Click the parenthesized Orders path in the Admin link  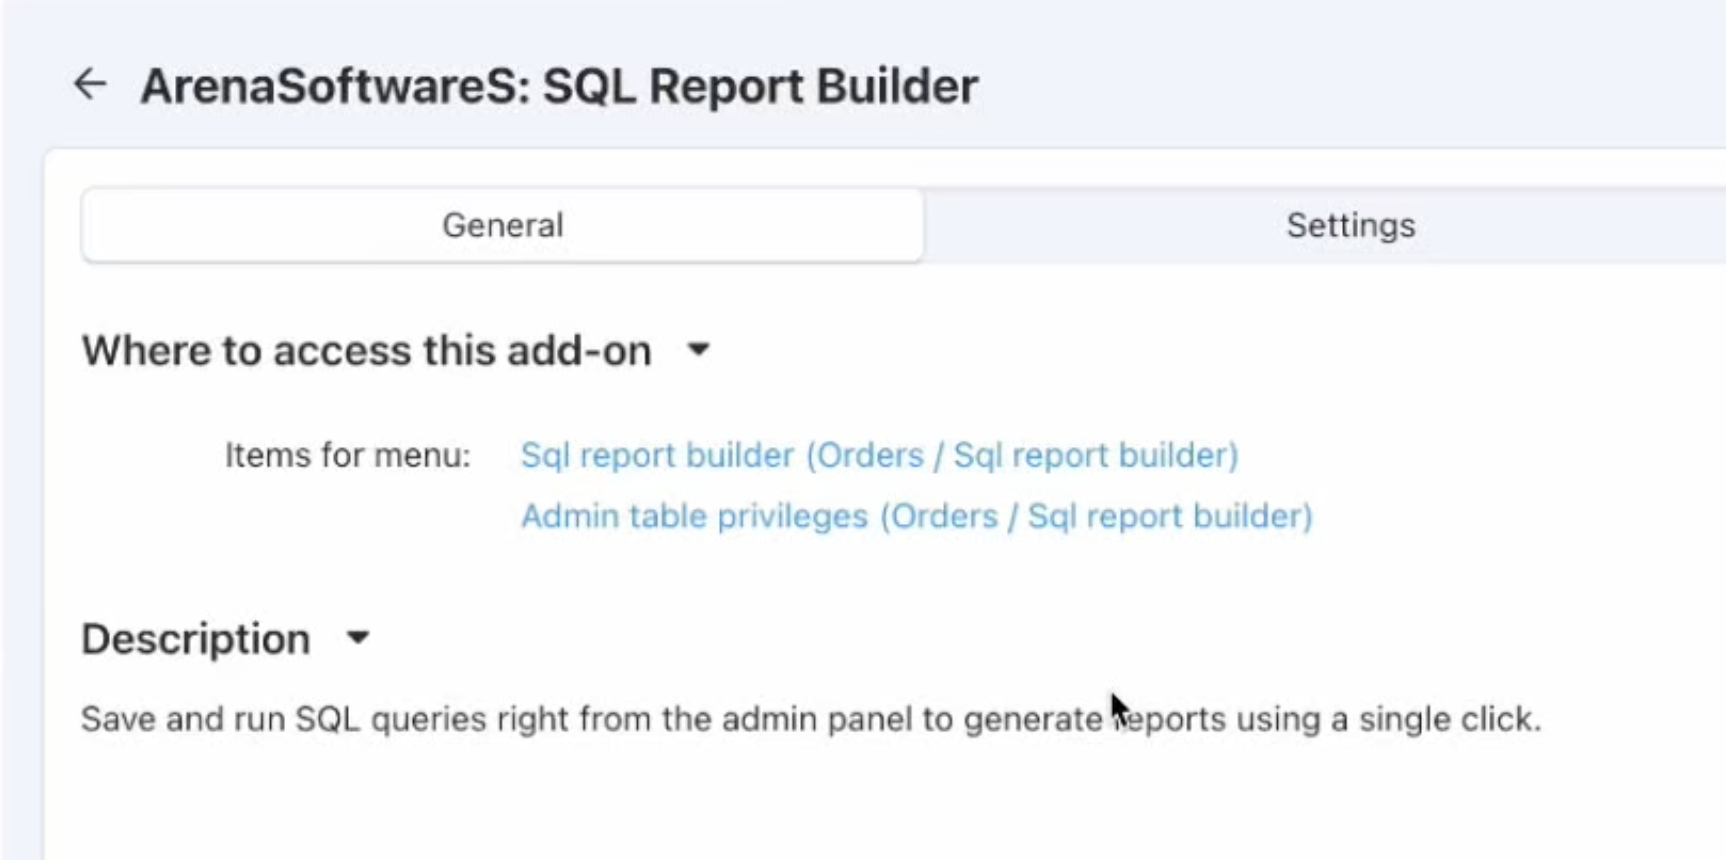coord(1096,516)
